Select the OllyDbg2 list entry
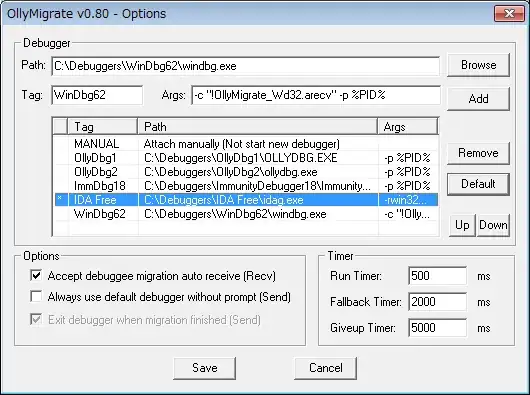This screenshot has width=530, height=395. [246, 172]
